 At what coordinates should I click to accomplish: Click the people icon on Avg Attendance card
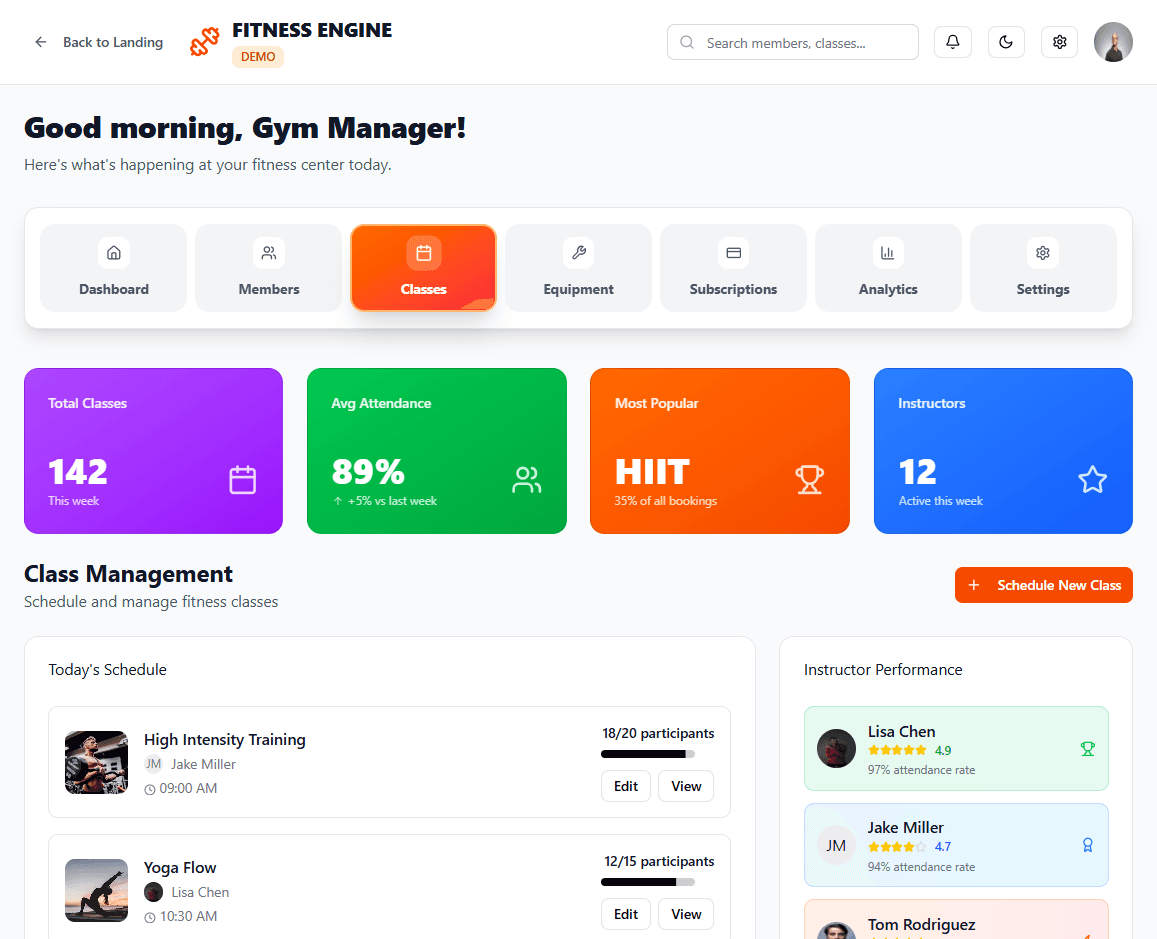(526, 479)
